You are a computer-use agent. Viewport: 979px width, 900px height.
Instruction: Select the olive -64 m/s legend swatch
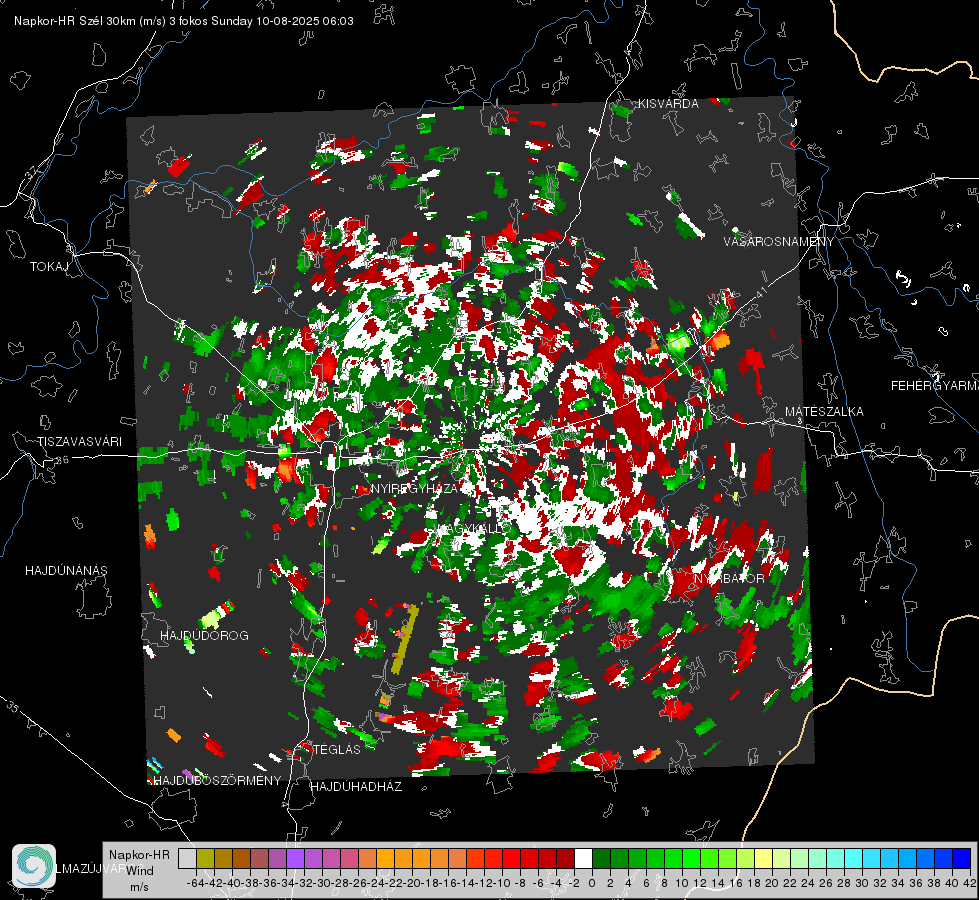coord(205,859)
